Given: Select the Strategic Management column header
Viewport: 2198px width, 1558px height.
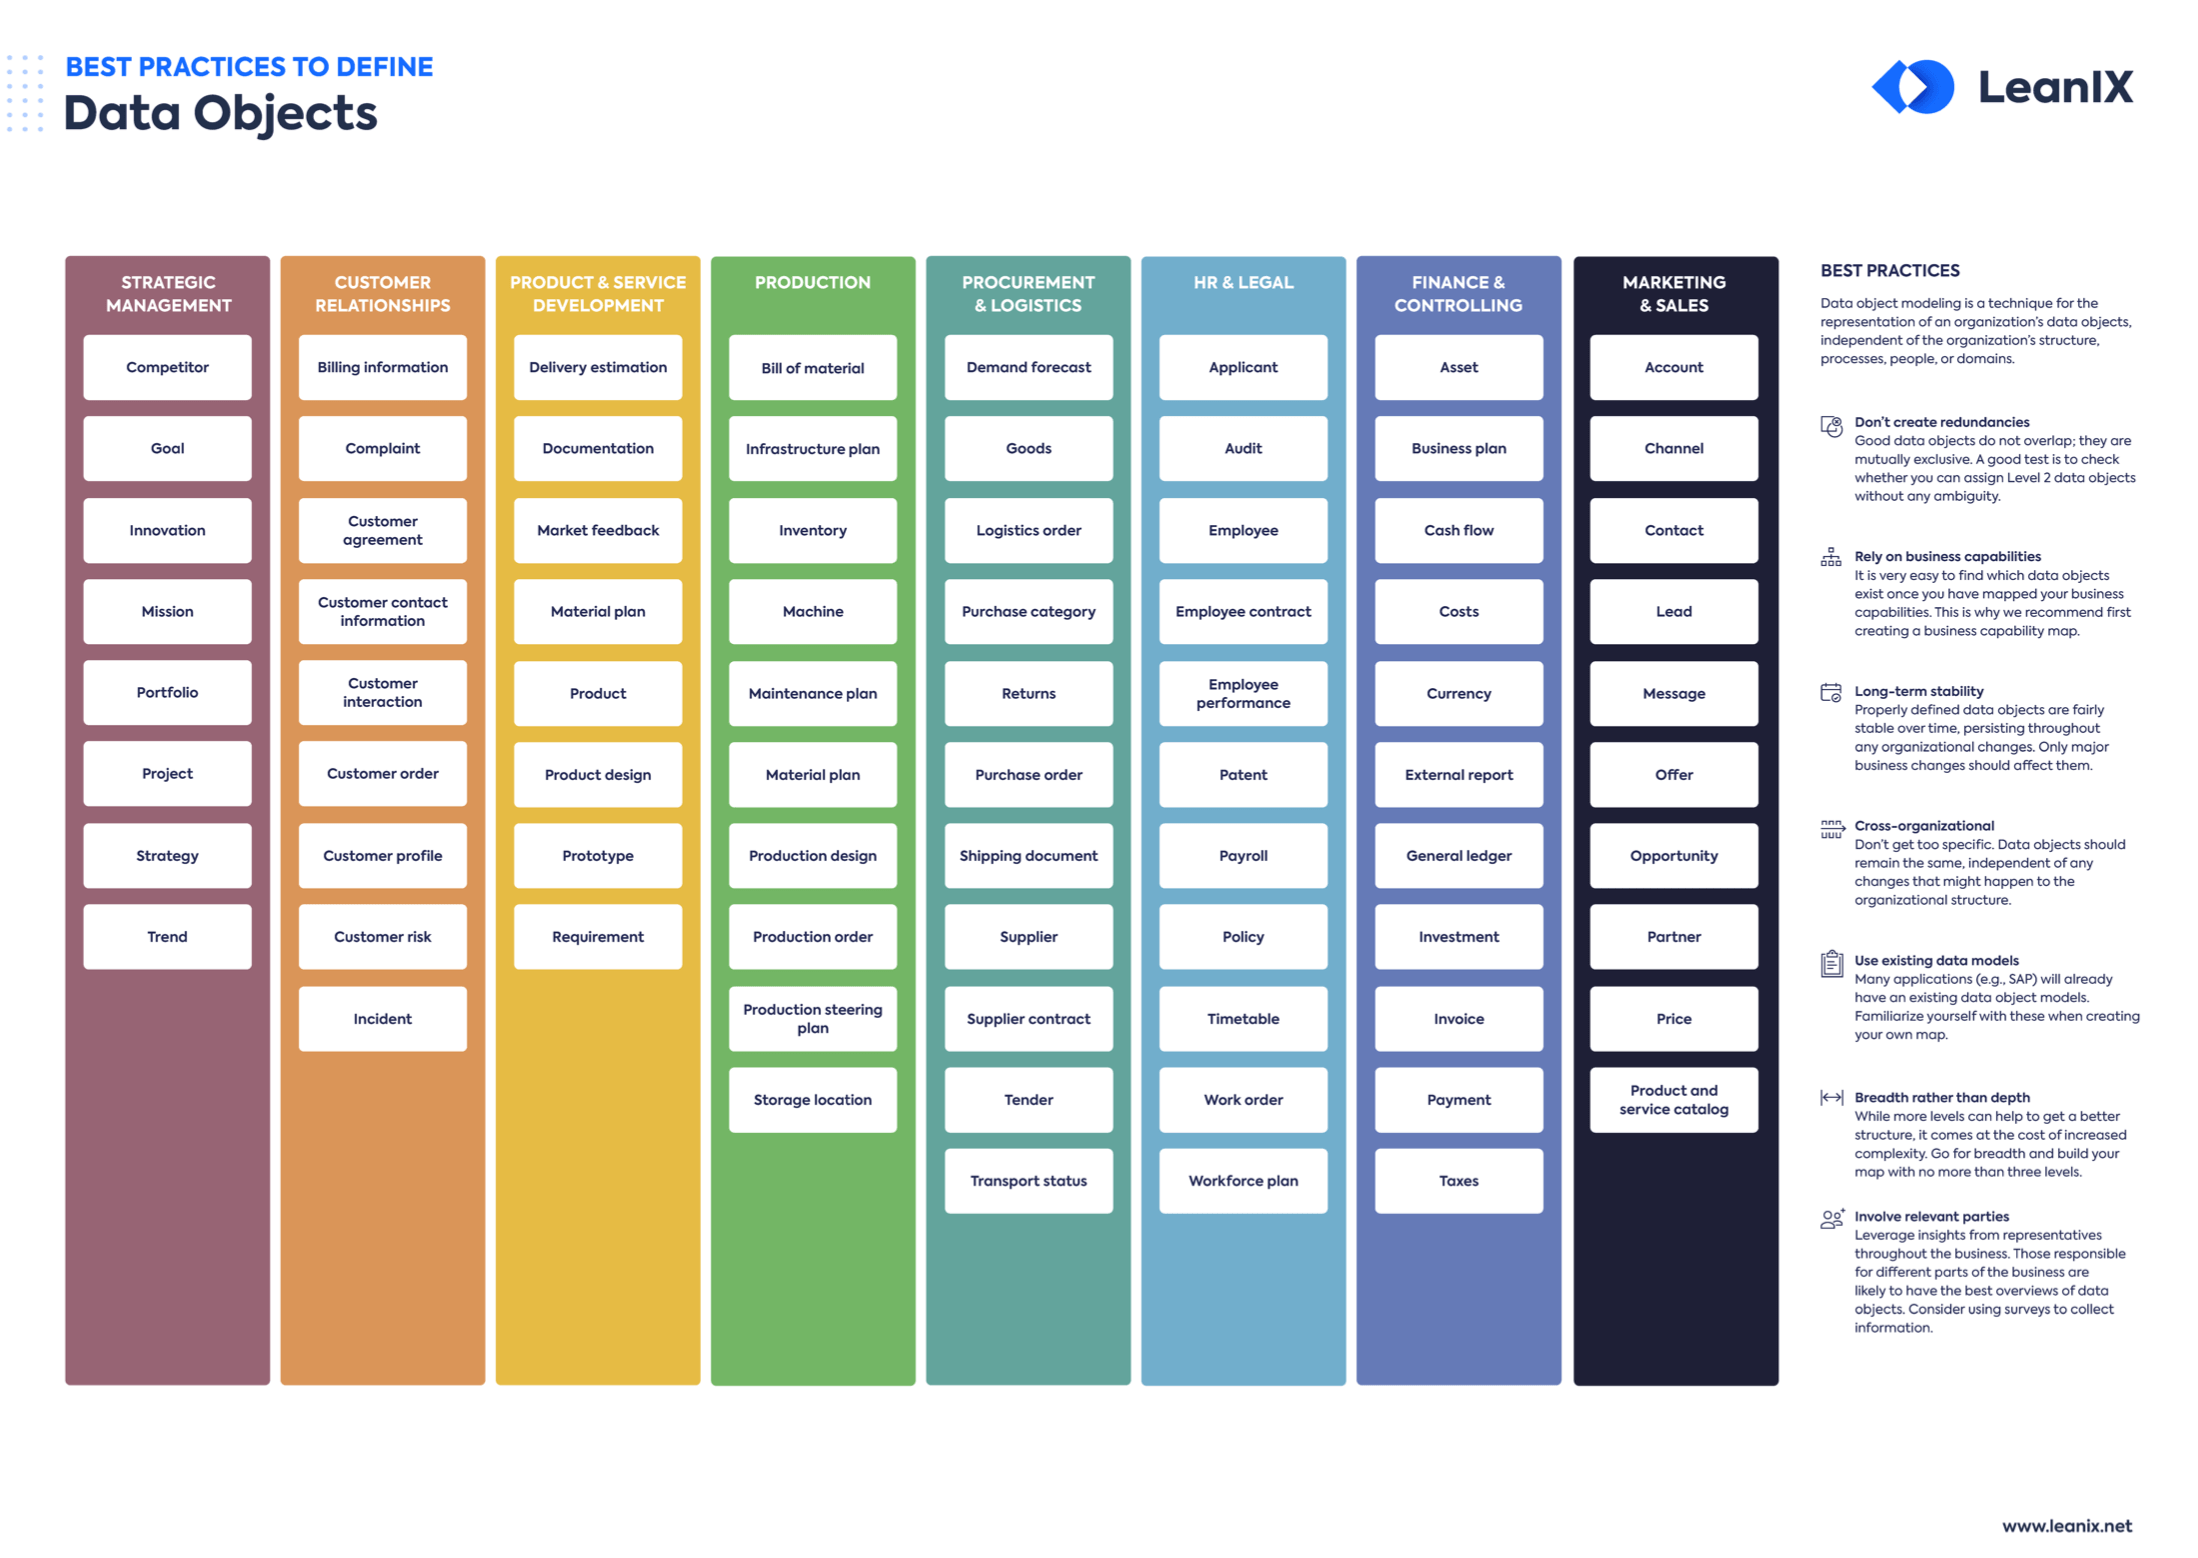Looking at the screenshot, I should tap(168, 294).
